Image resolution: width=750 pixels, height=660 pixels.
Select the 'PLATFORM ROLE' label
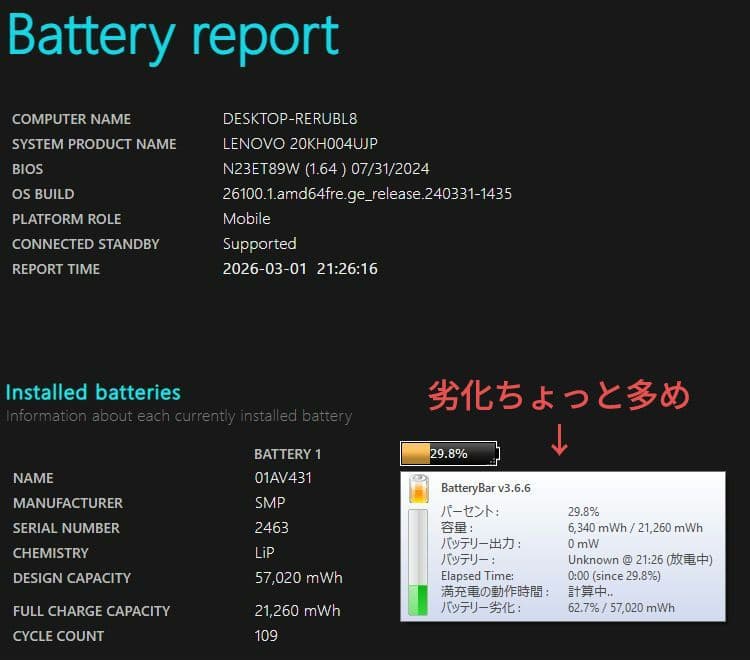[66, 219]
